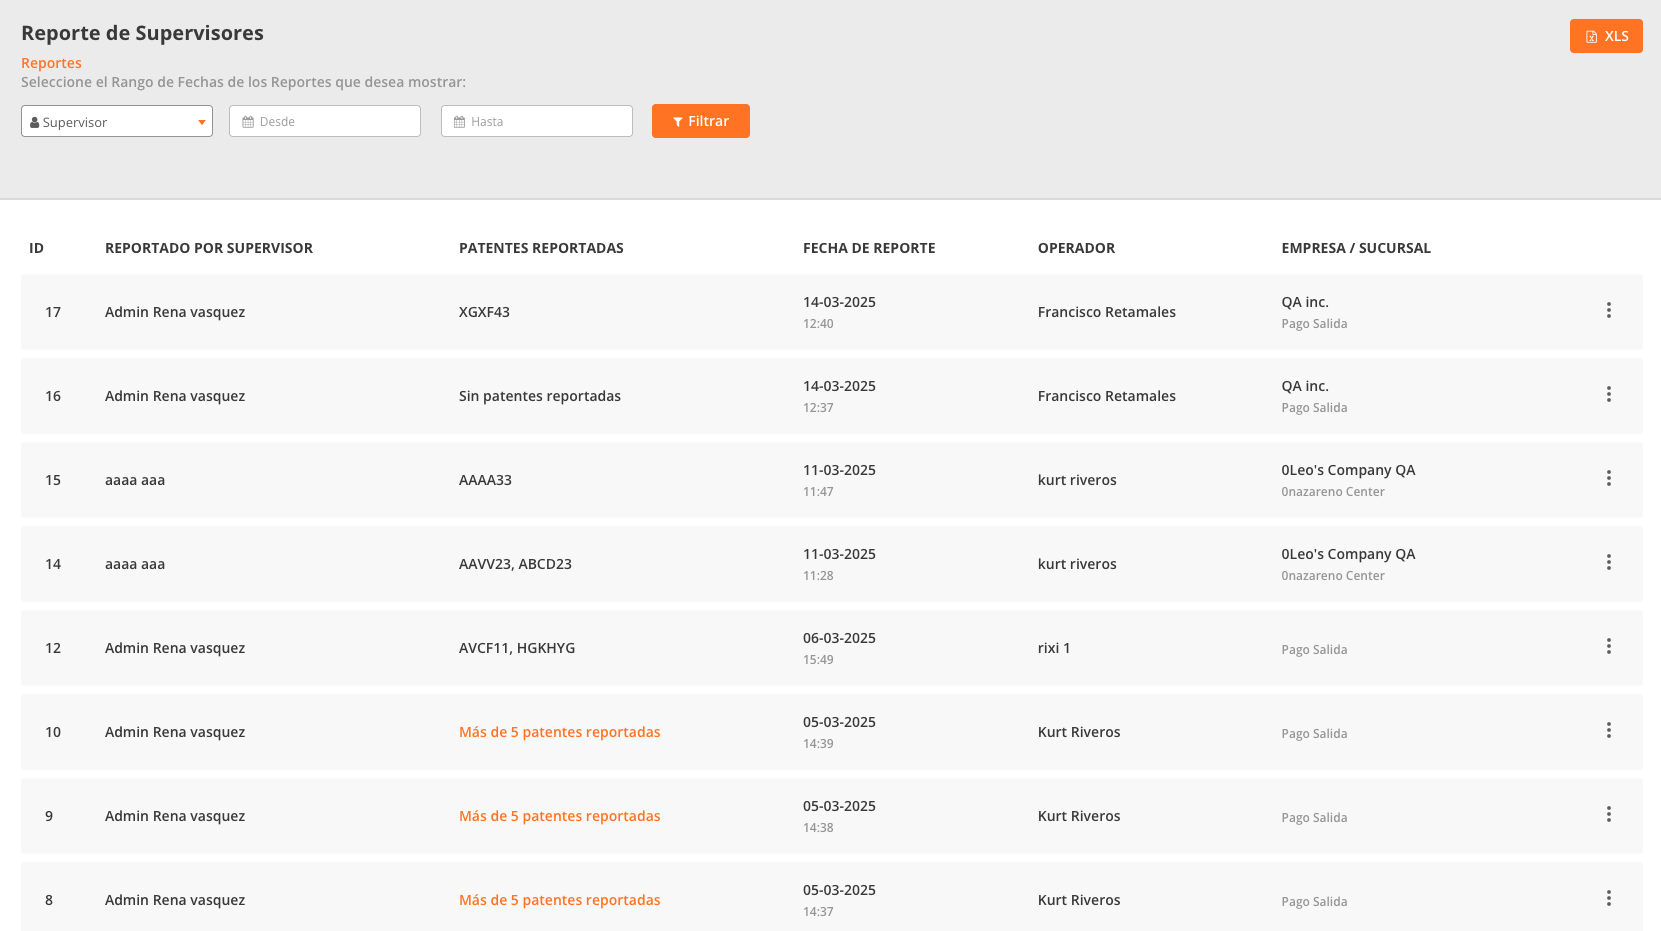The width and height of the screenshot is (1661, 931).
Task: Click the Fecha de Reporte column header
Action: 869,248
